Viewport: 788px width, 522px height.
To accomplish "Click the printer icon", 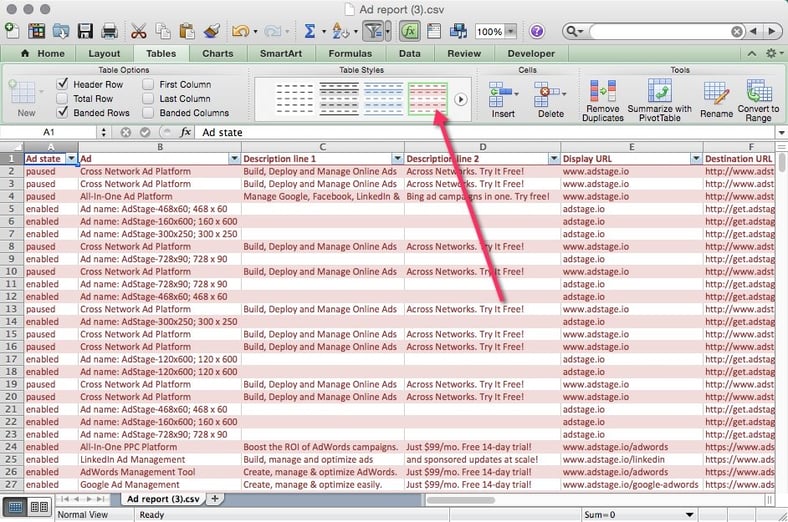I will 109,31.
